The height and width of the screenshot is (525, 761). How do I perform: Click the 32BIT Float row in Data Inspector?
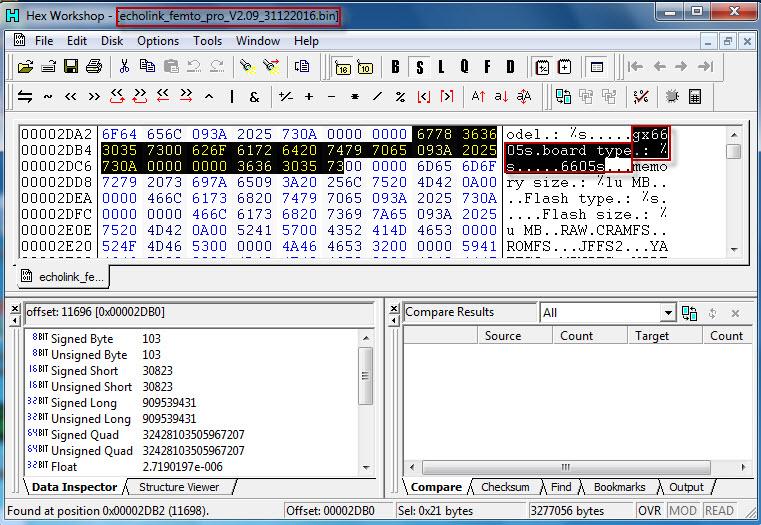point(192,467)
